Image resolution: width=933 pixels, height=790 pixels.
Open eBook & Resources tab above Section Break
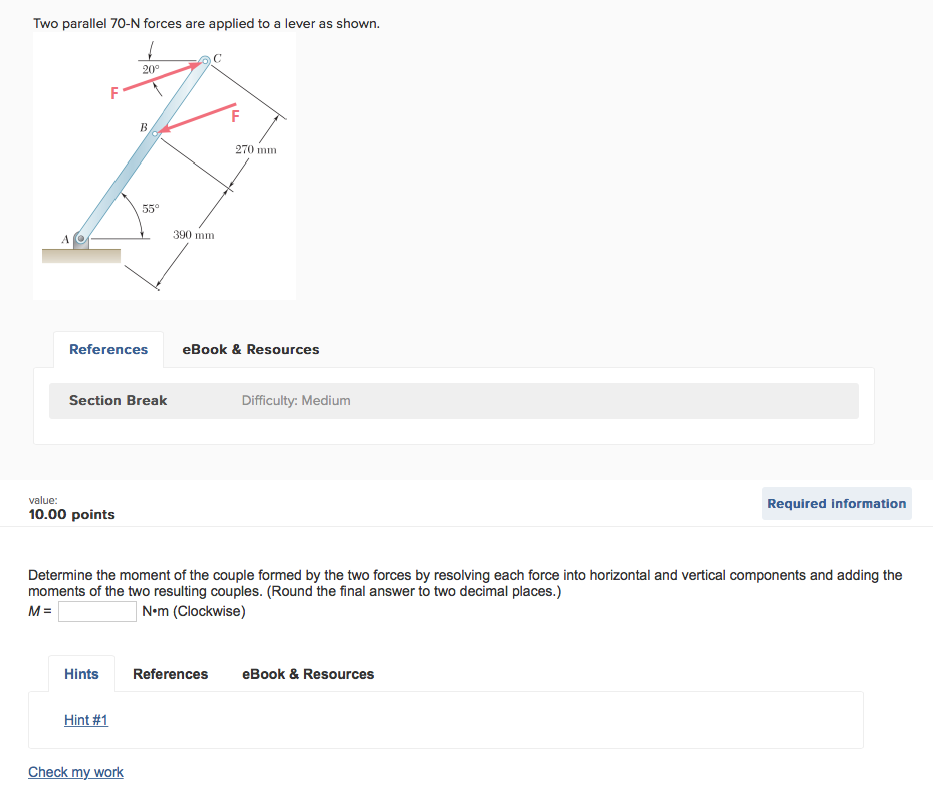click(251, 350)
